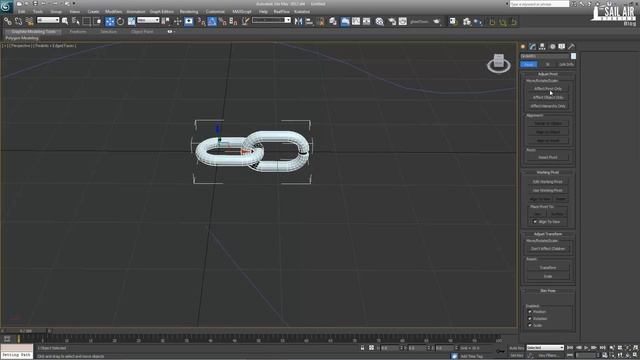
Task: Activate Select and Rotate tool
Action: [120, 21]
